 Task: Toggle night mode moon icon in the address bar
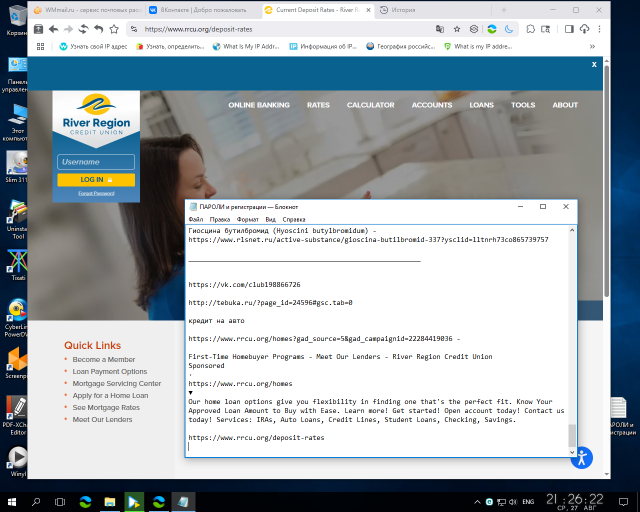[509, 29]
